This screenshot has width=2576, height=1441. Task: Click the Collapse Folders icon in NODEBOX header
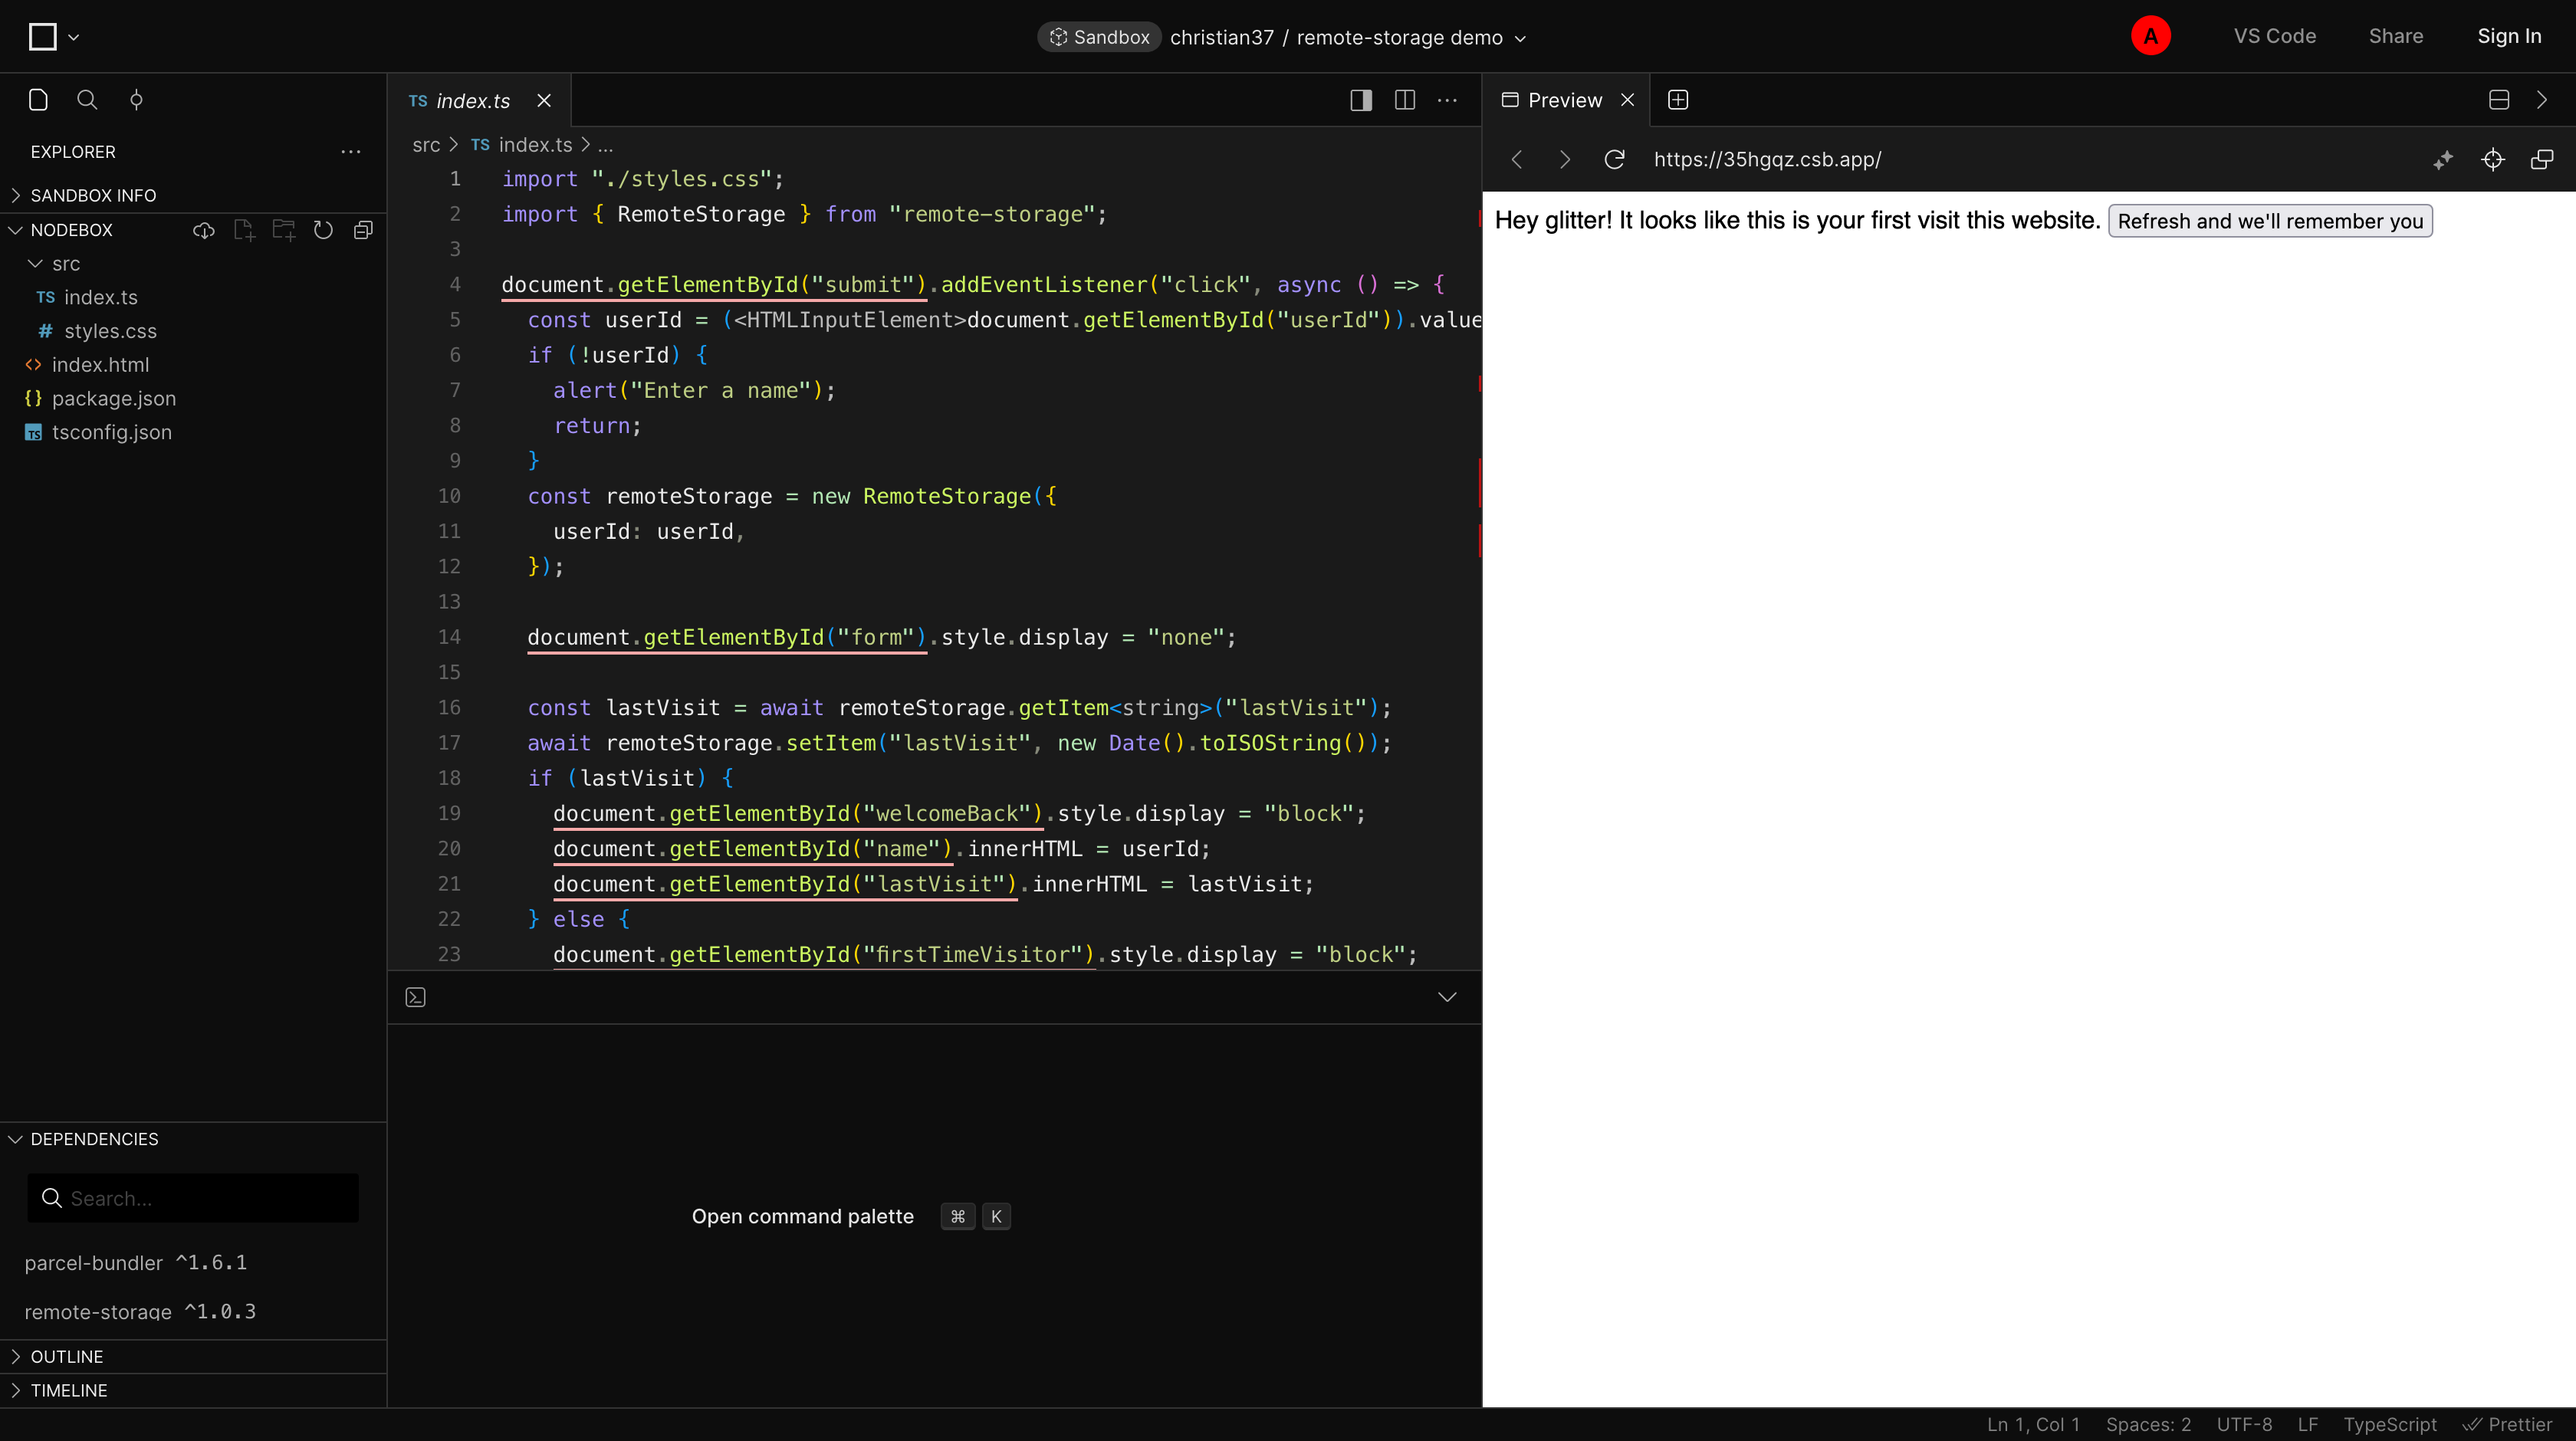[x=363, y=231]
